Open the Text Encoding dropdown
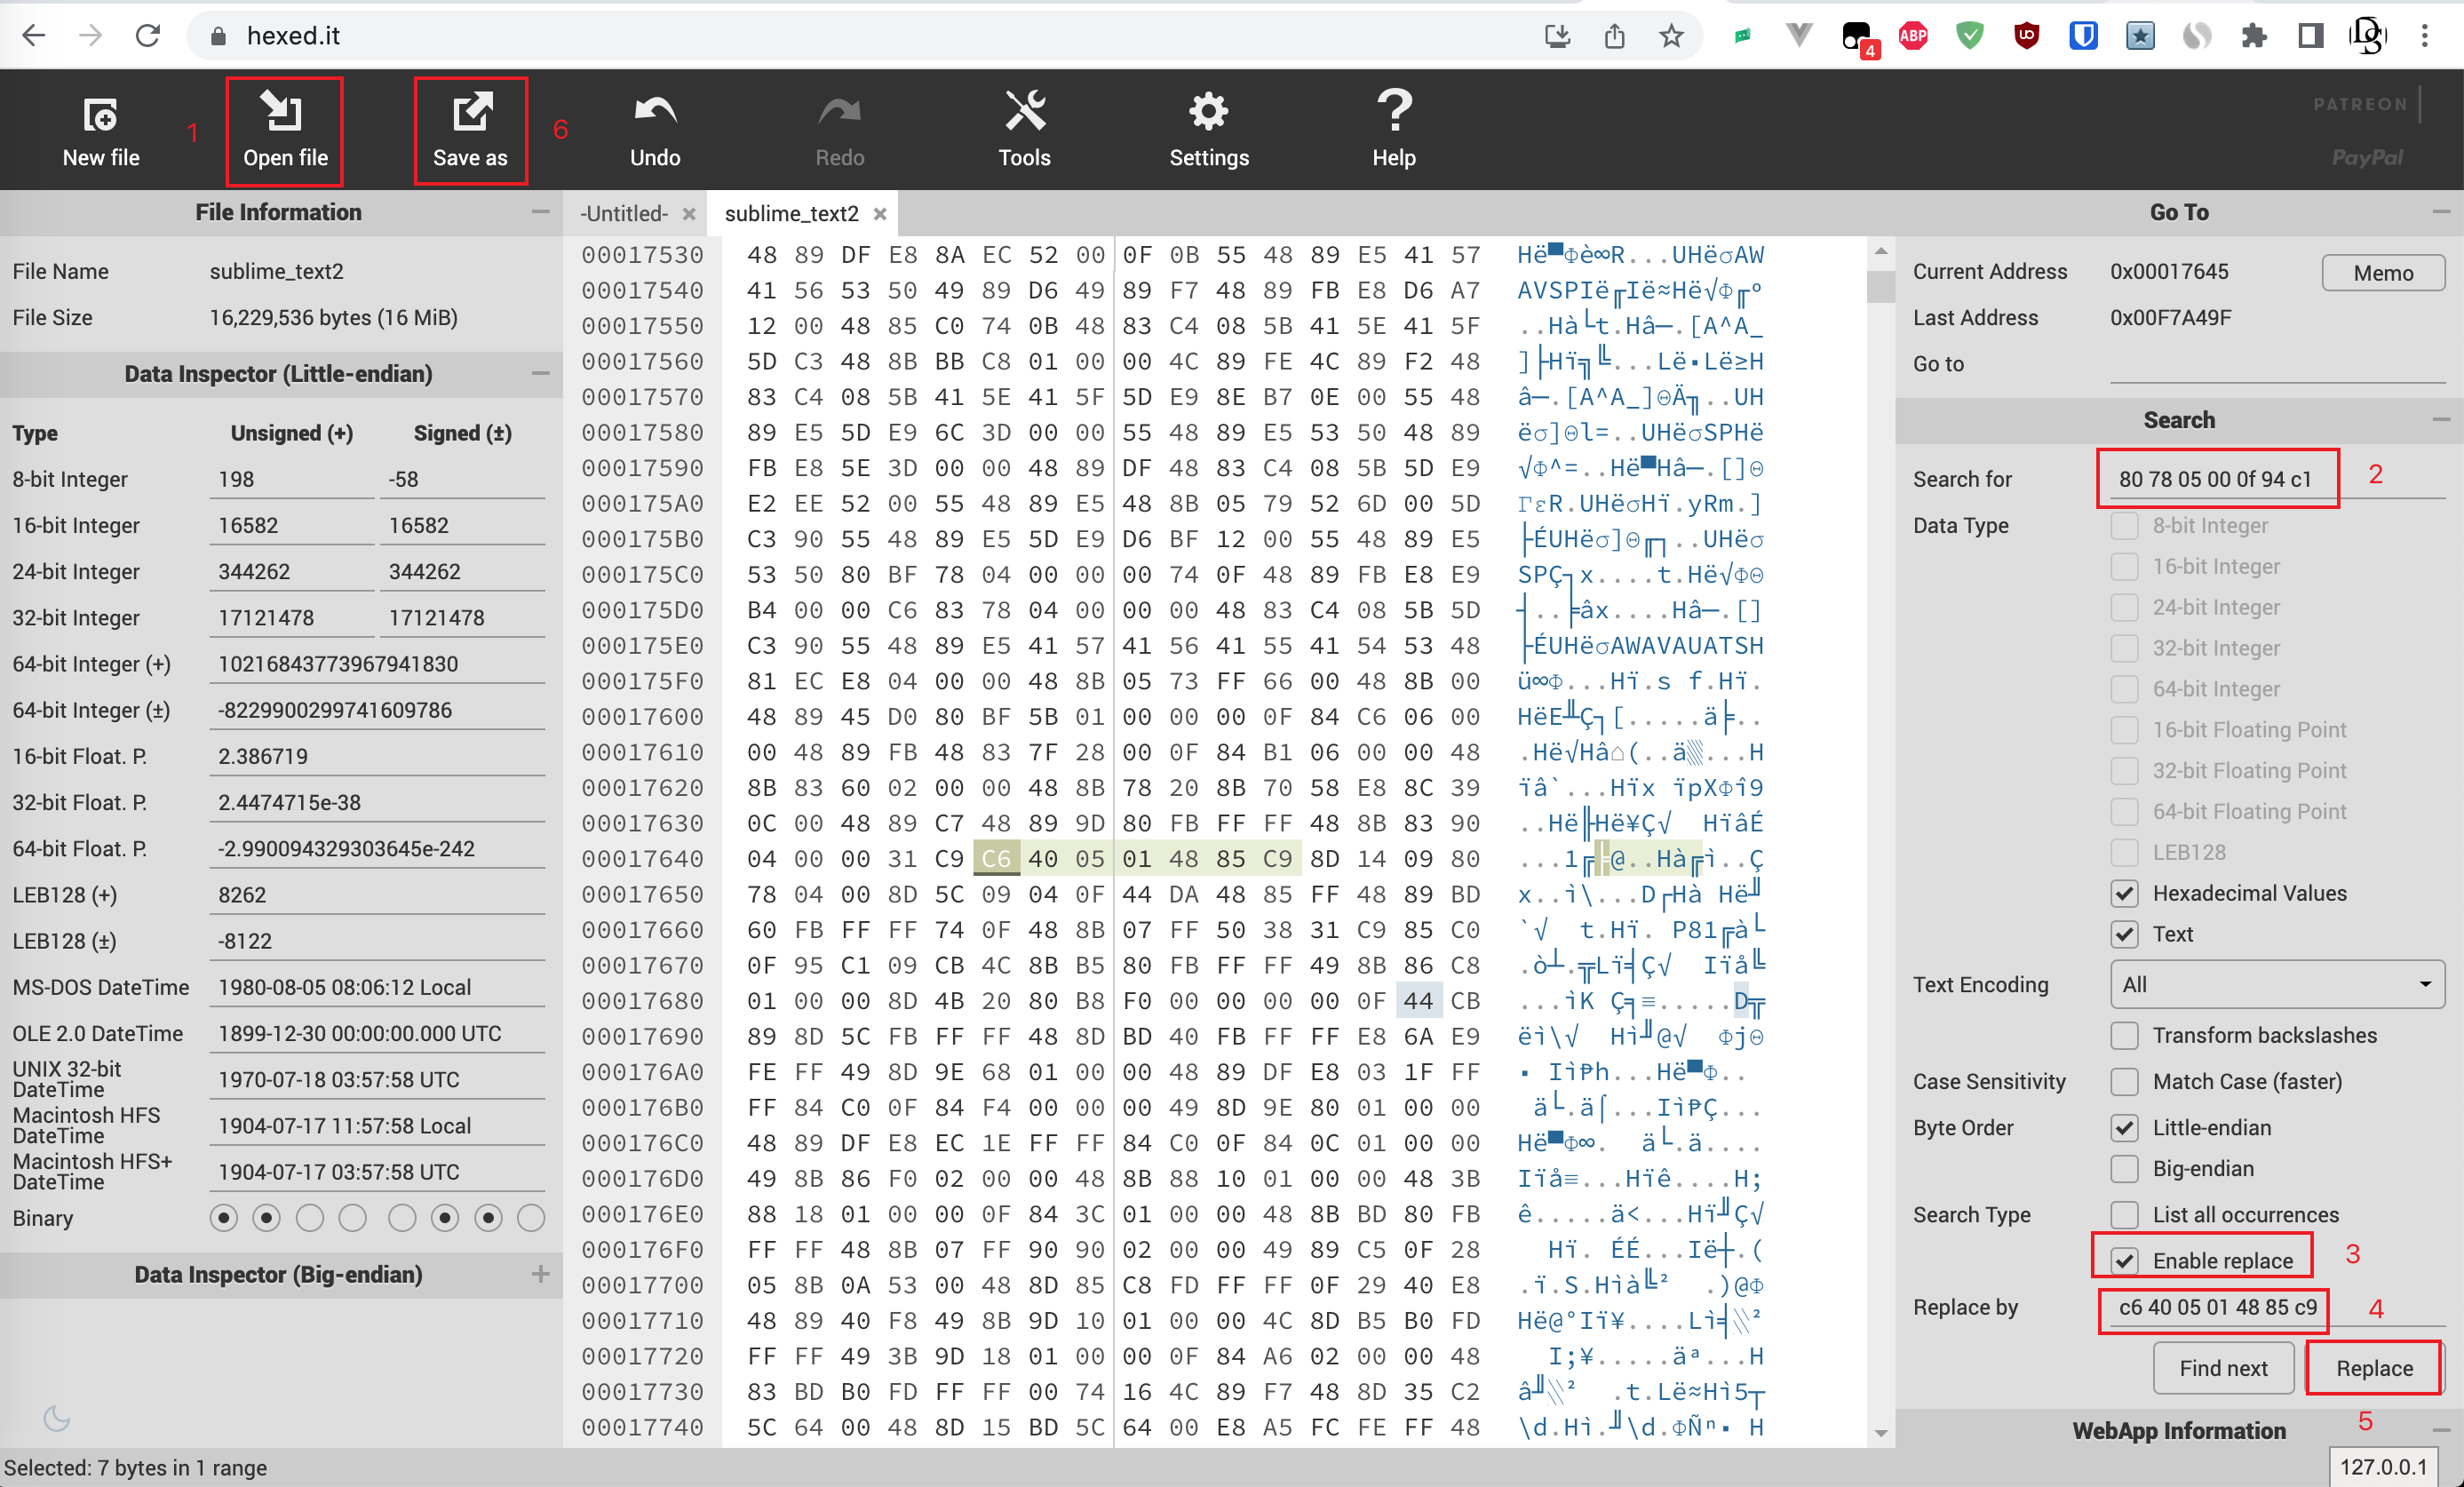The image size is (2464, 1487). click(2276, 985)
